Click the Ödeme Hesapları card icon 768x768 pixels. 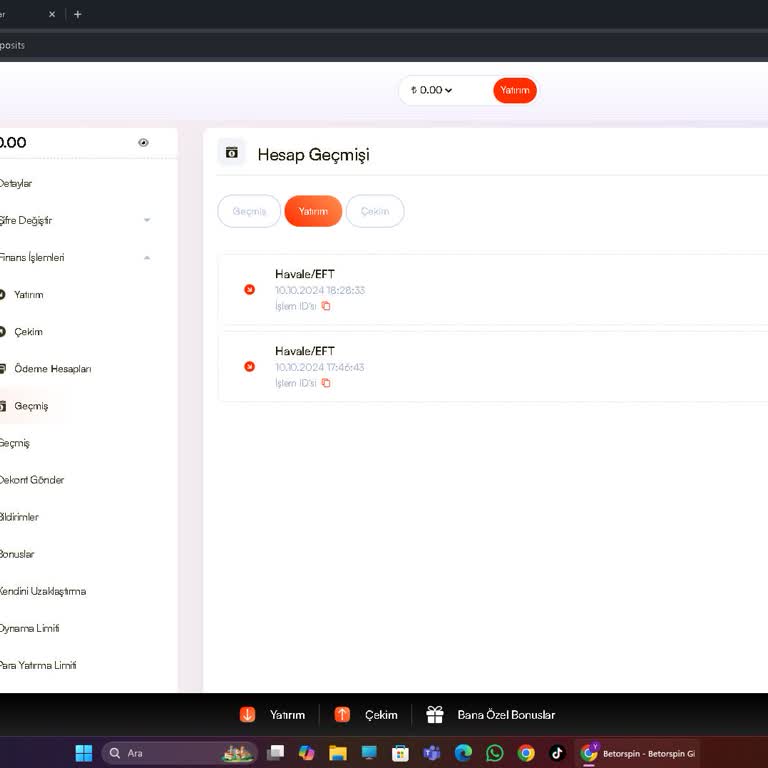click(2, 369)
